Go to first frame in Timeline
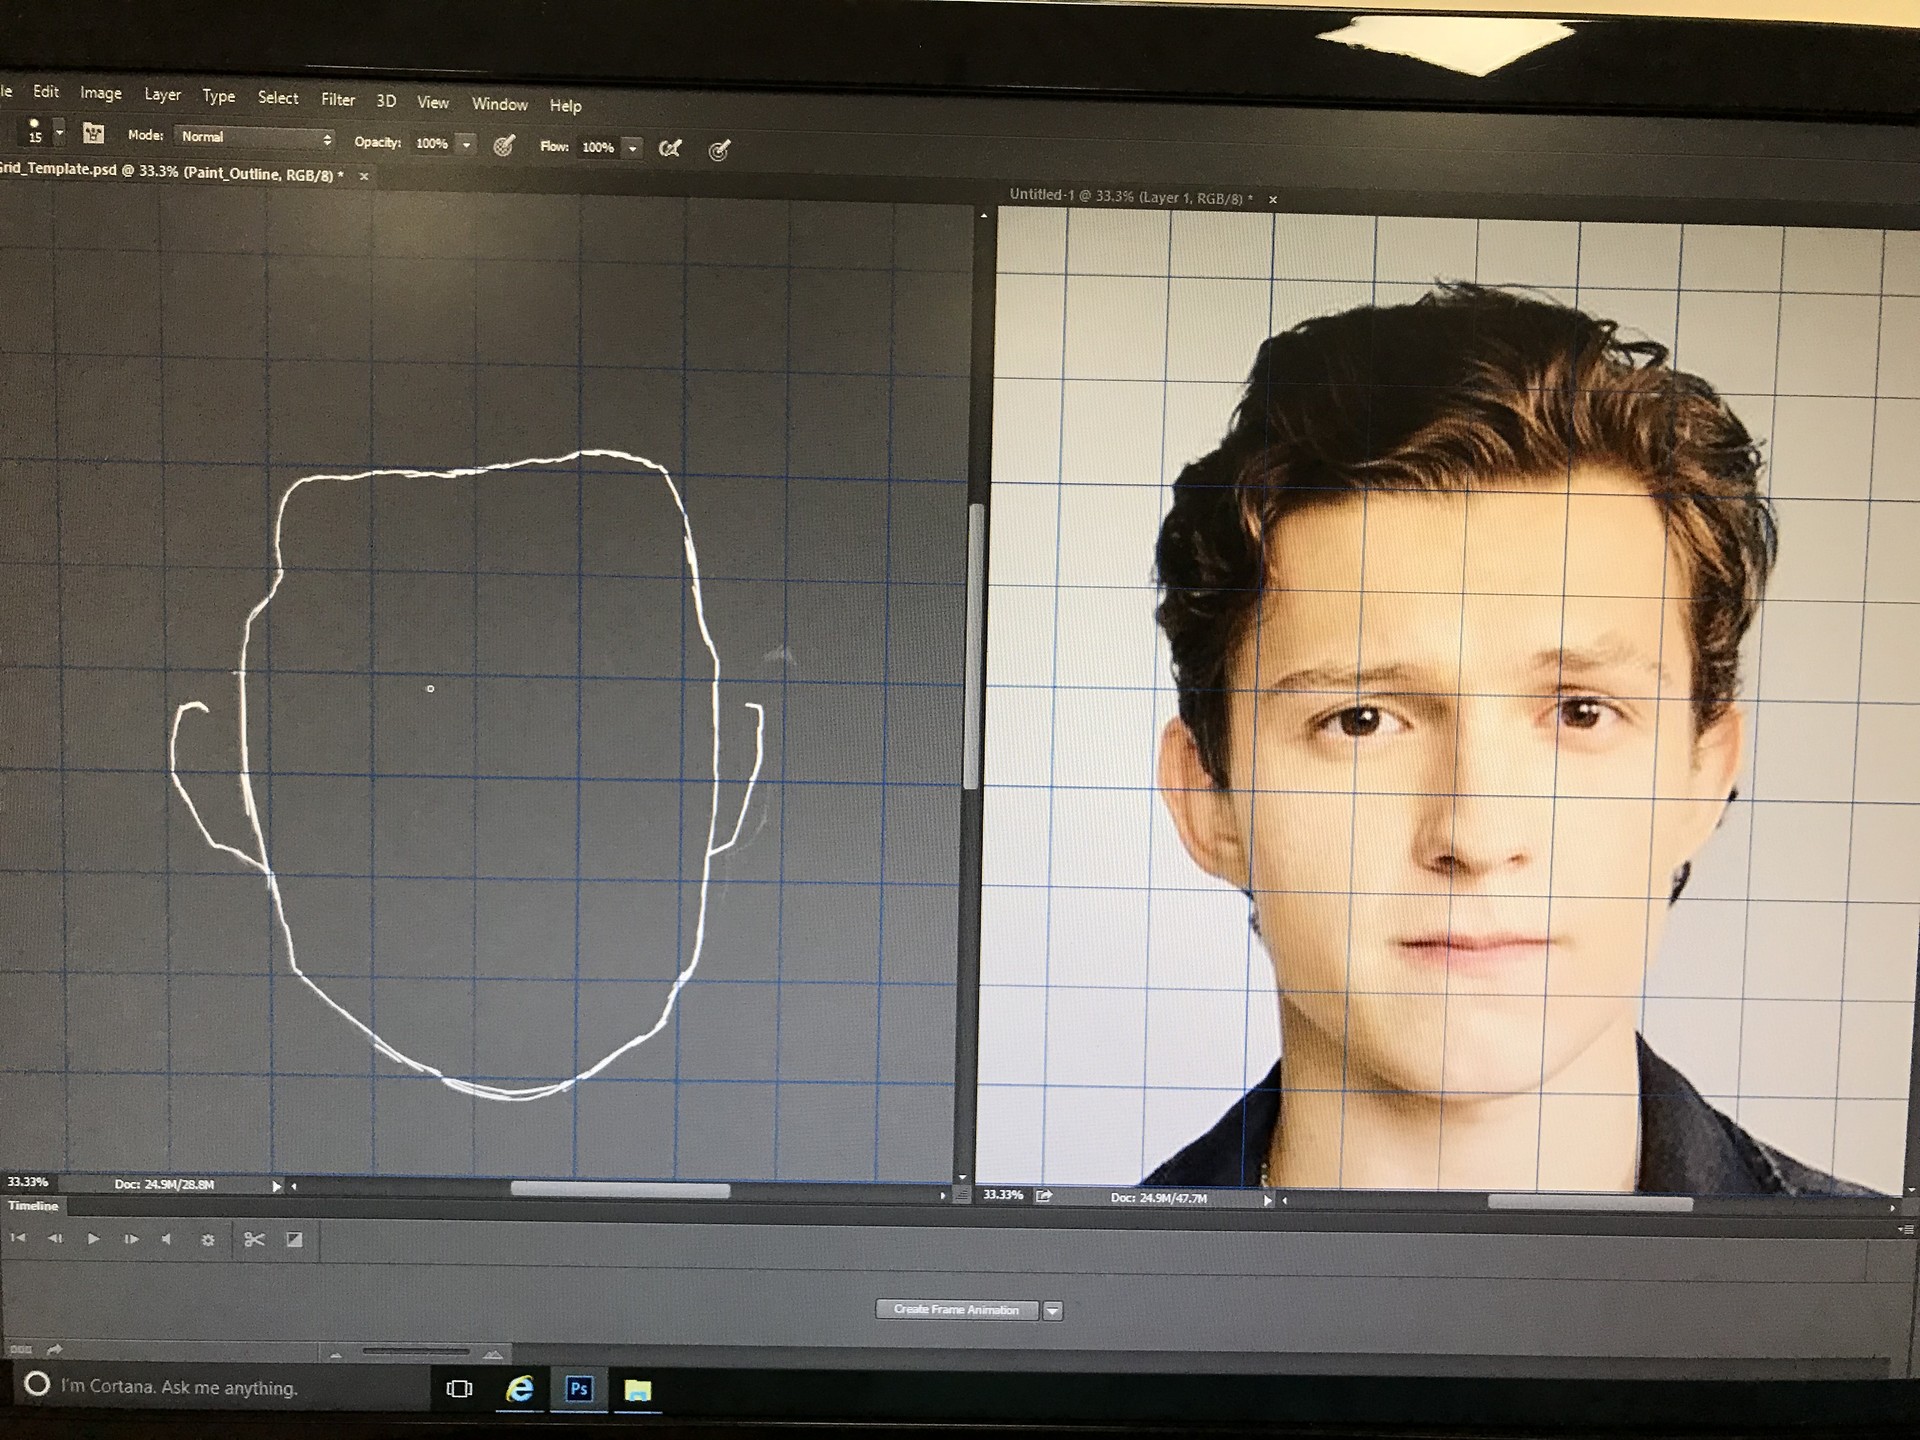This screenshot has height=1440, width=1920. click(17, 1238)
